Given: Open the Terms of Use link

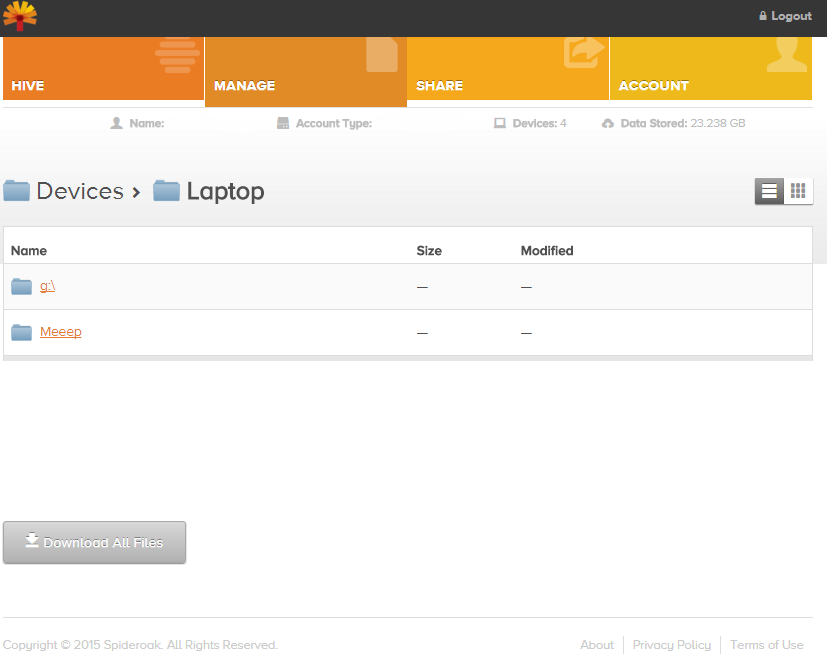Looking at the screenshot, I should pos(767,645).
